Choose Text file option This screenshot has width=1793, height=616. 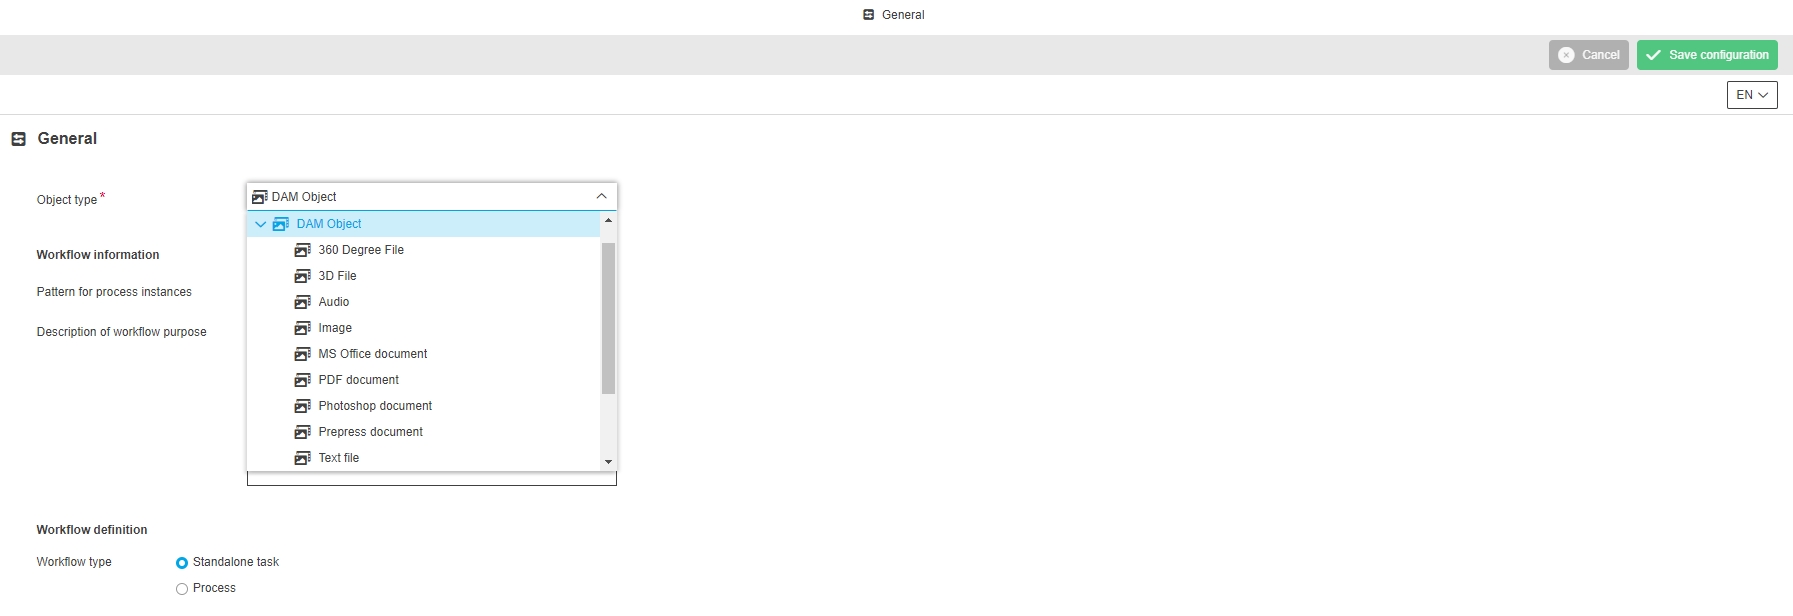click(423, 458)
